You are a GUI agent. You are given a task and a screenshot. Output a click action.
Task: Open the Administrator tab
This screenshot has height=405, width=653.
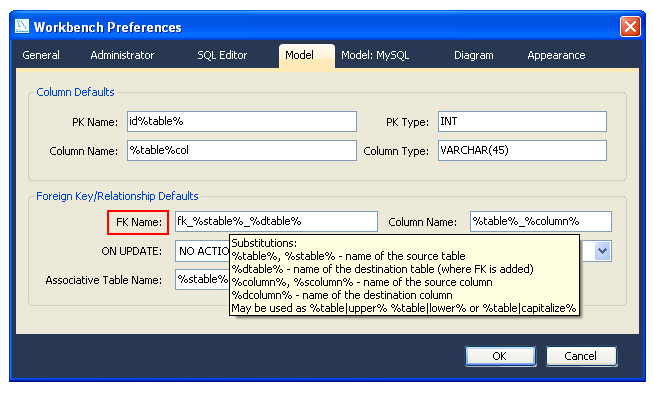coord(122,55)
